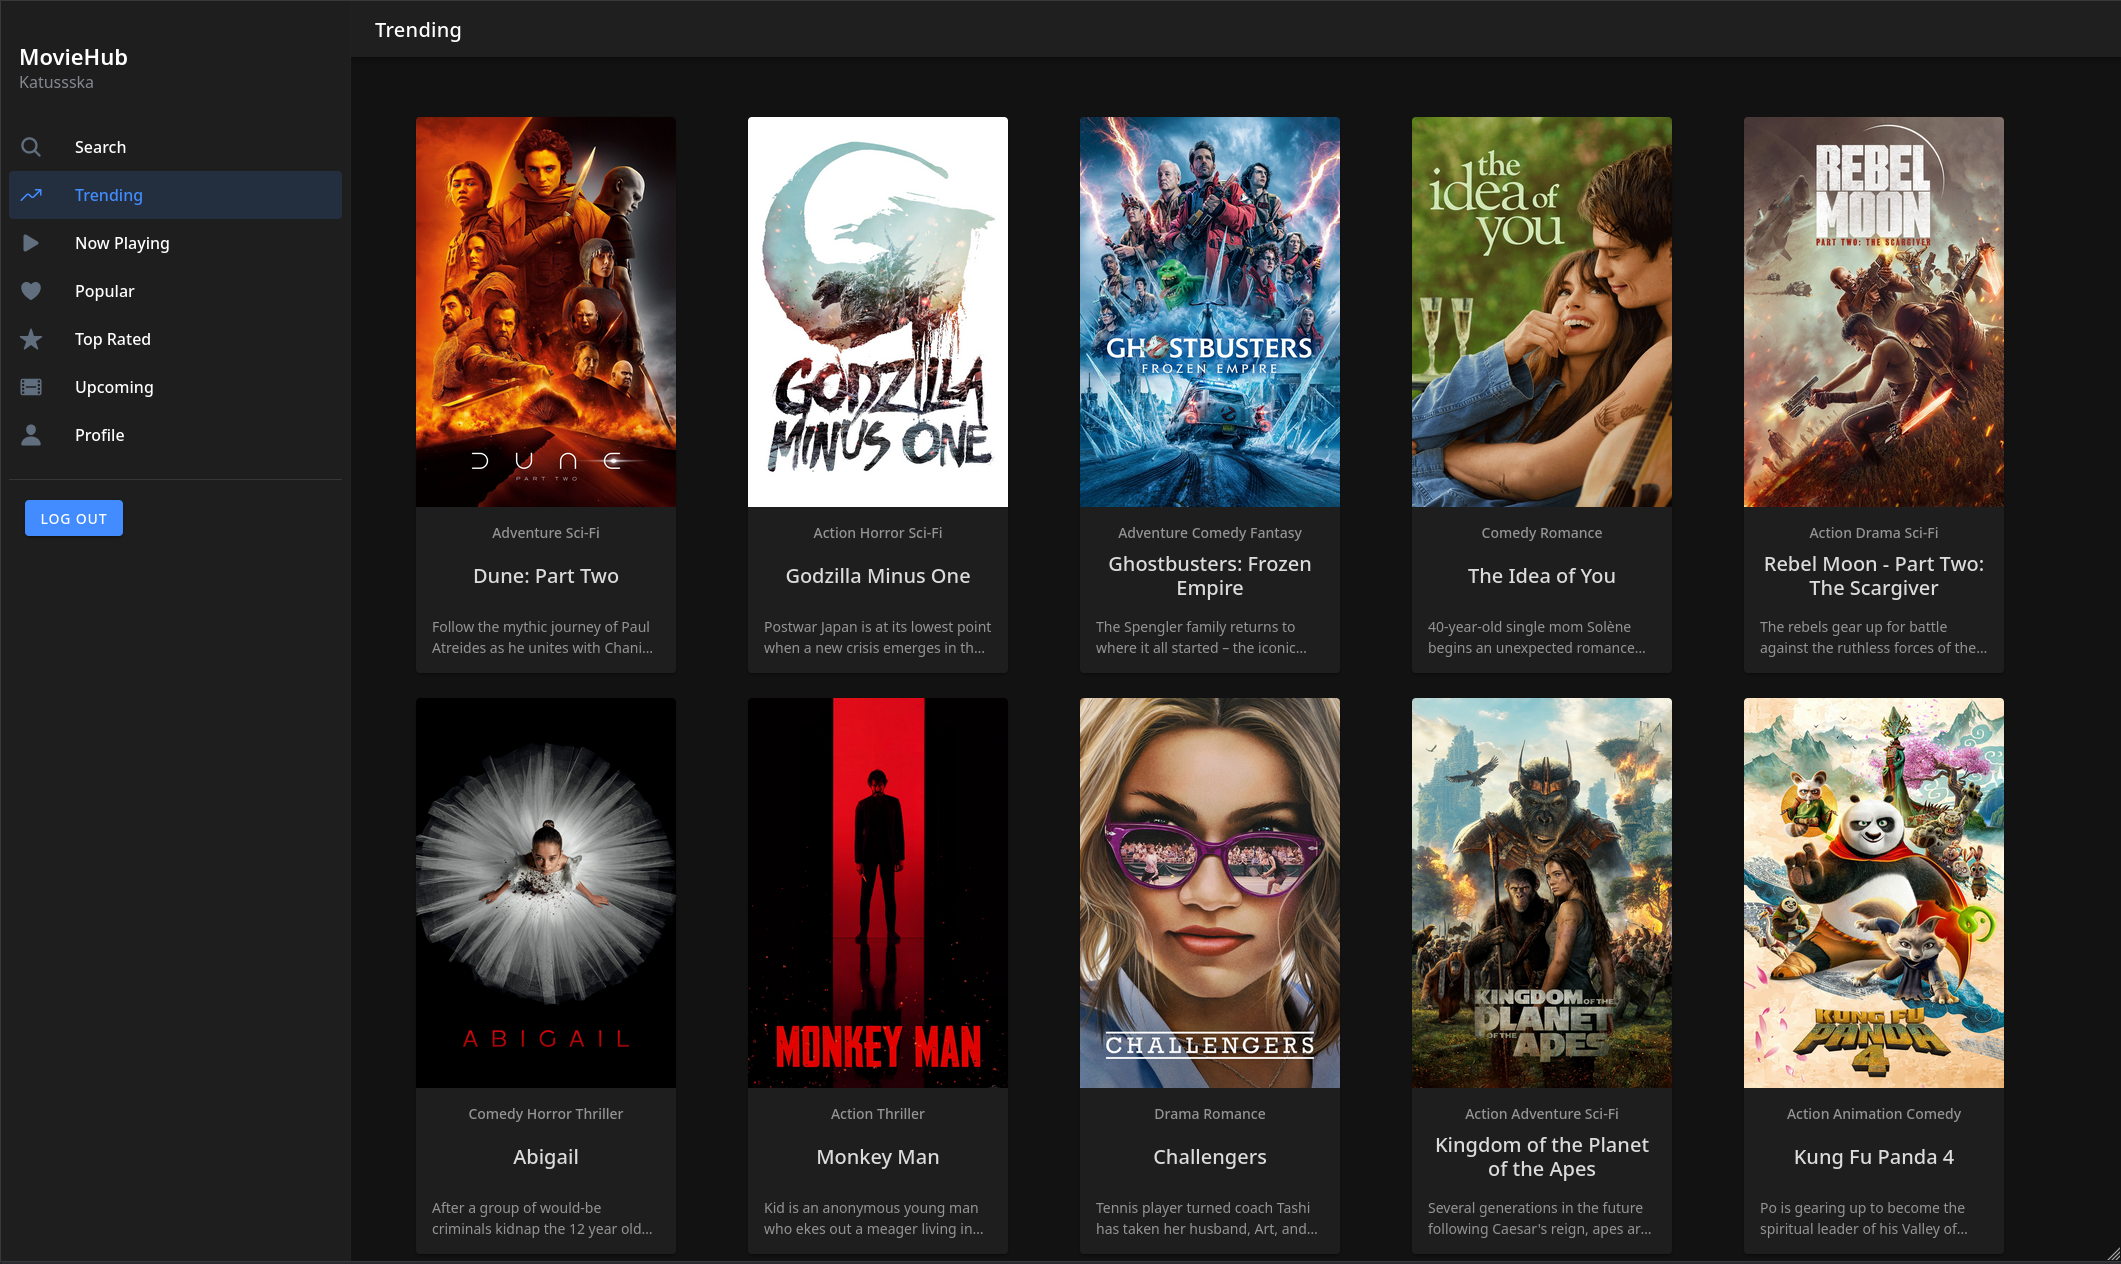2121x1264 pixels.
Task: Select the Kung Fu Panda 4 poster
Action: 1873,892
